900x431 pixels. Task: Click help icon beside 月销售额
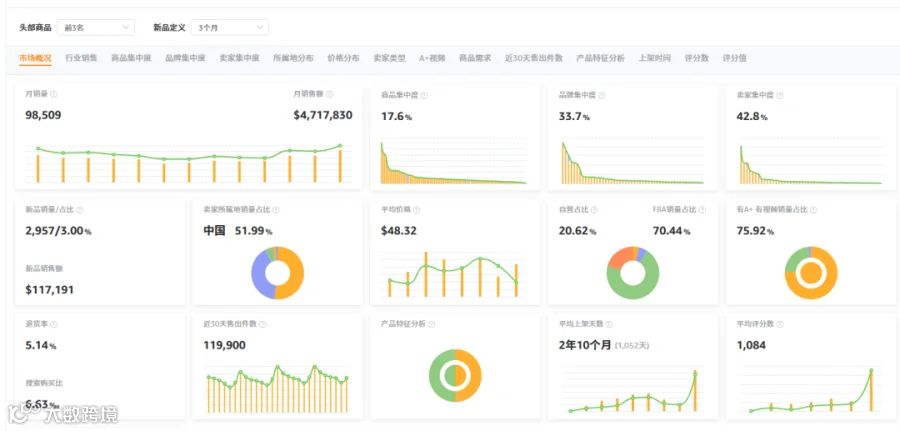[329, 94]
